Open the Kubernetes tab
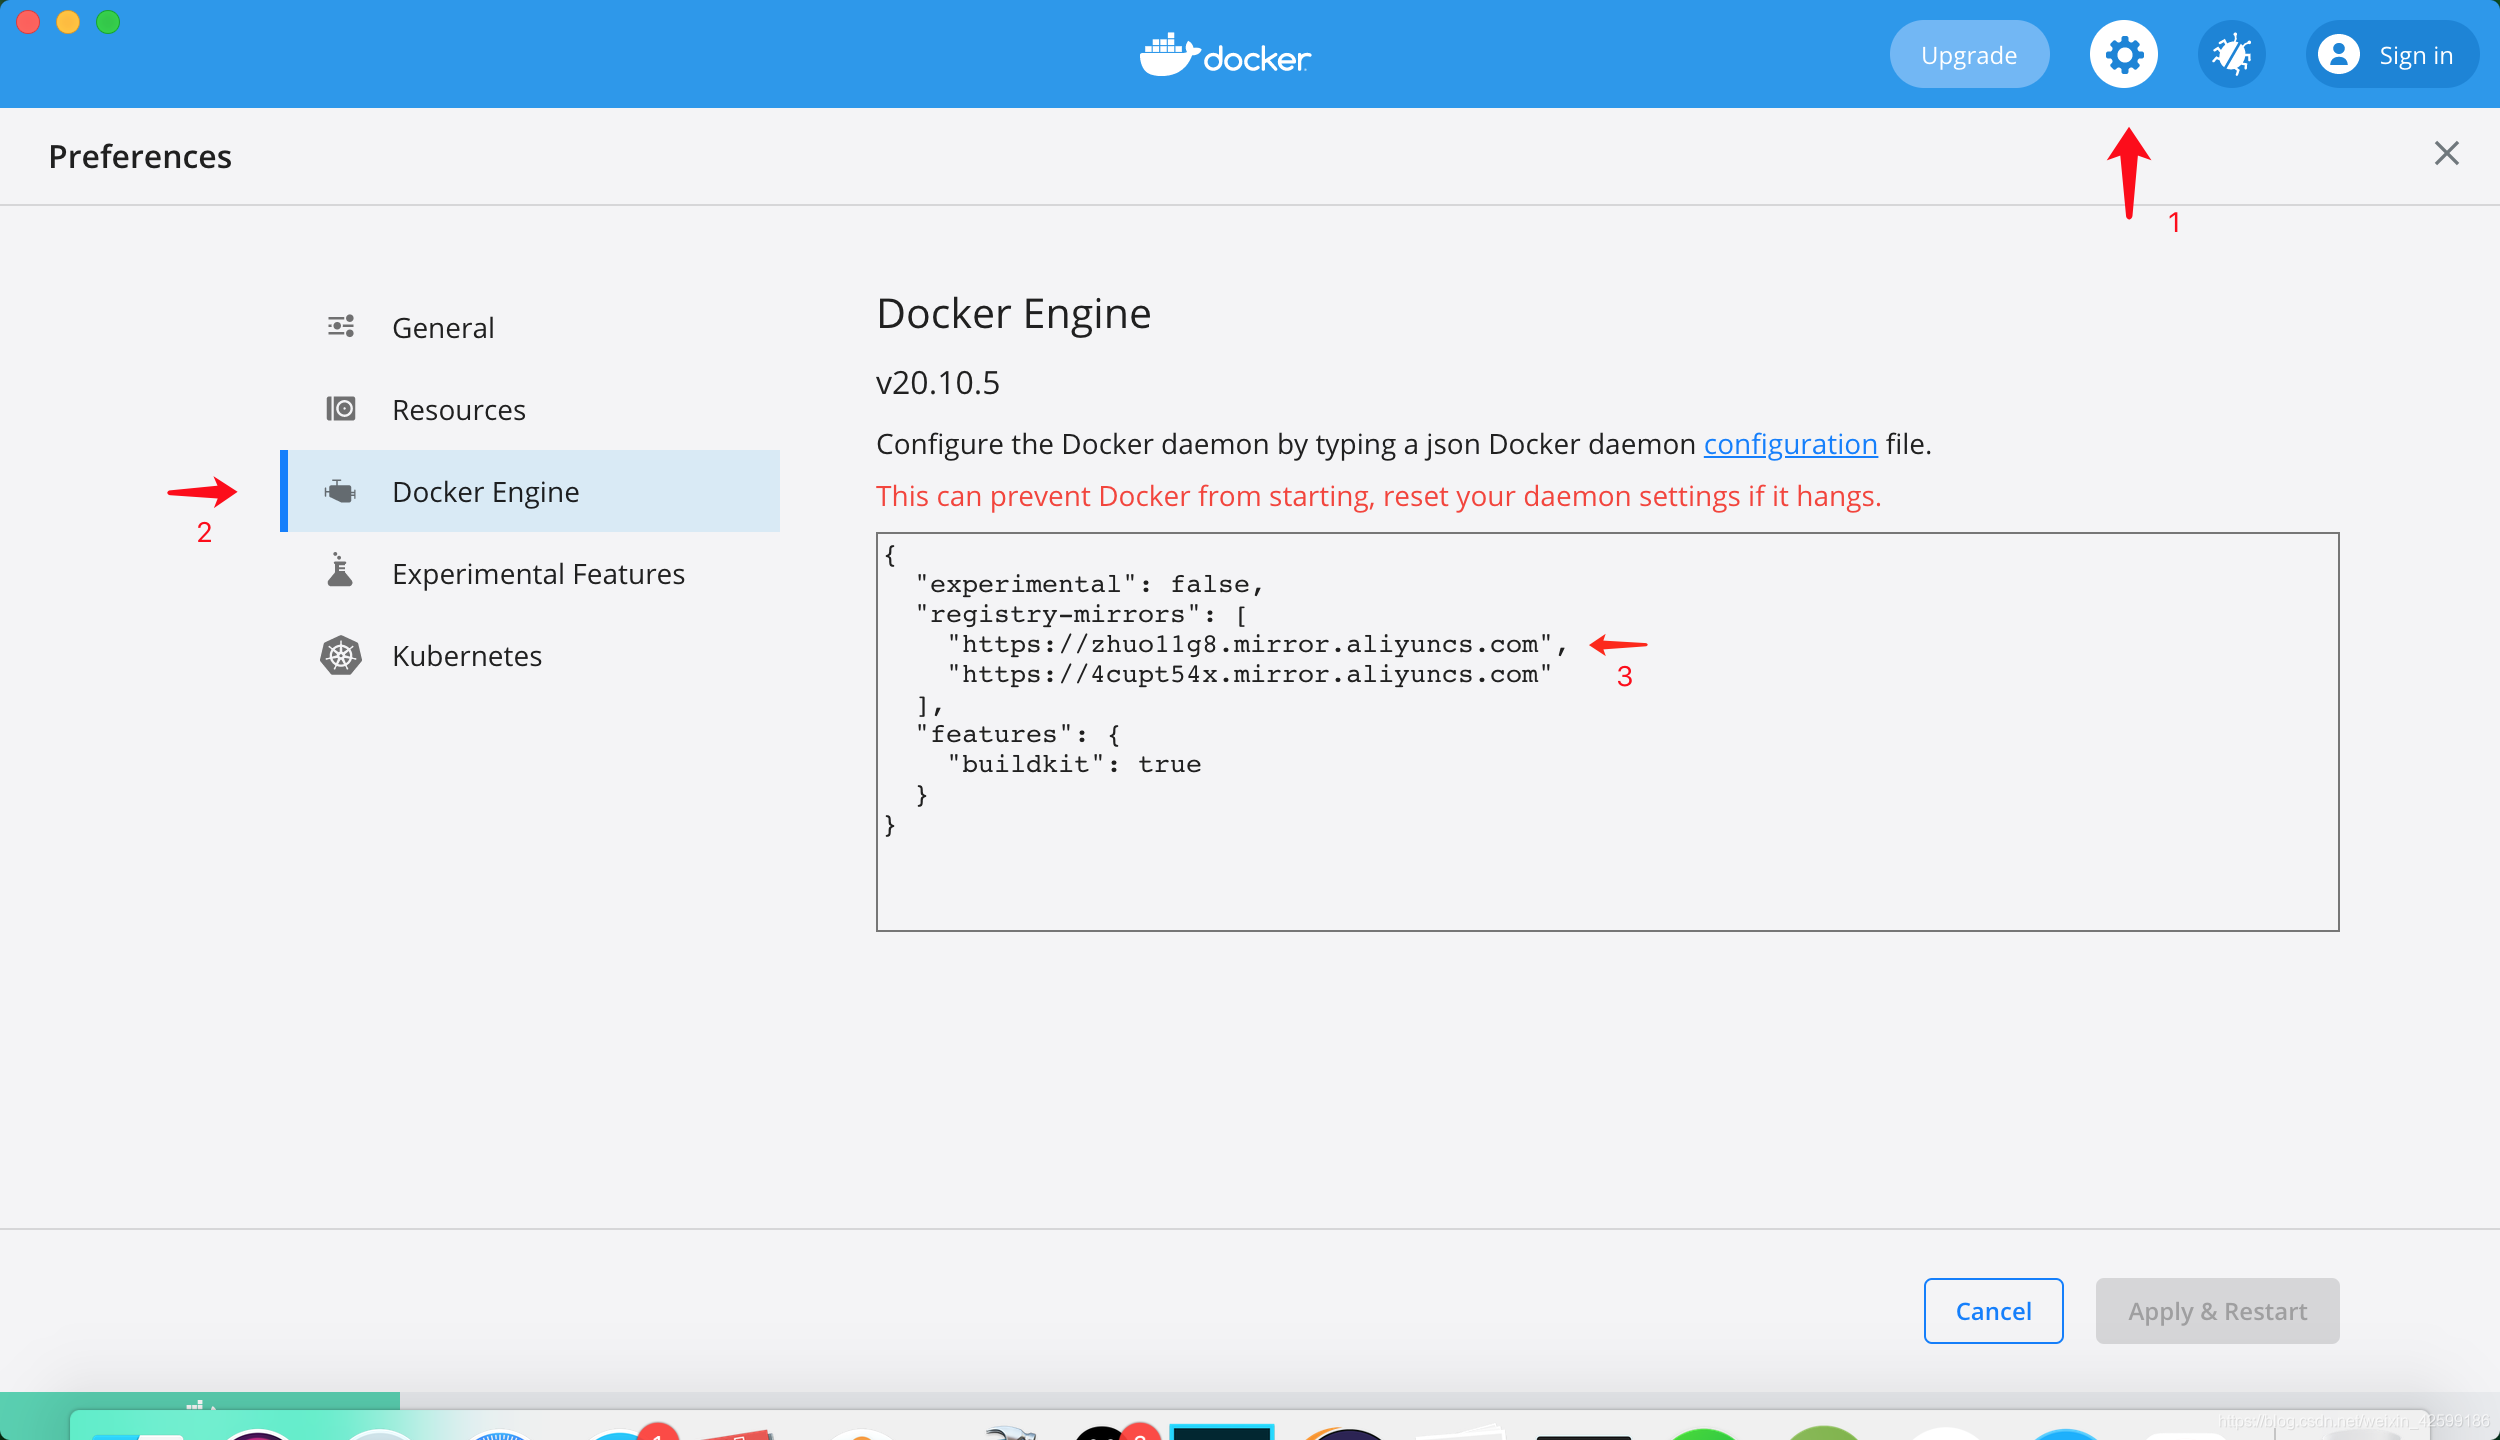Viewport: 2500px width, 1440px height. tap(530, 655)
